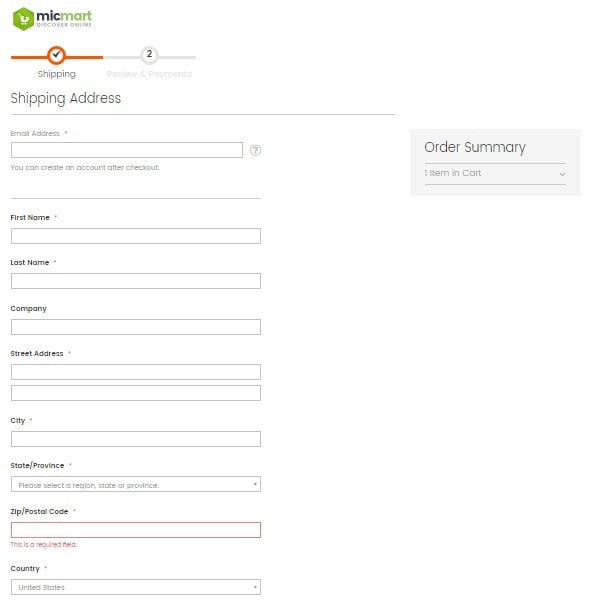Screen dimensions: 593x605
Task: Click the red-outlined Zip/Postal Code field
Action: 136,530
